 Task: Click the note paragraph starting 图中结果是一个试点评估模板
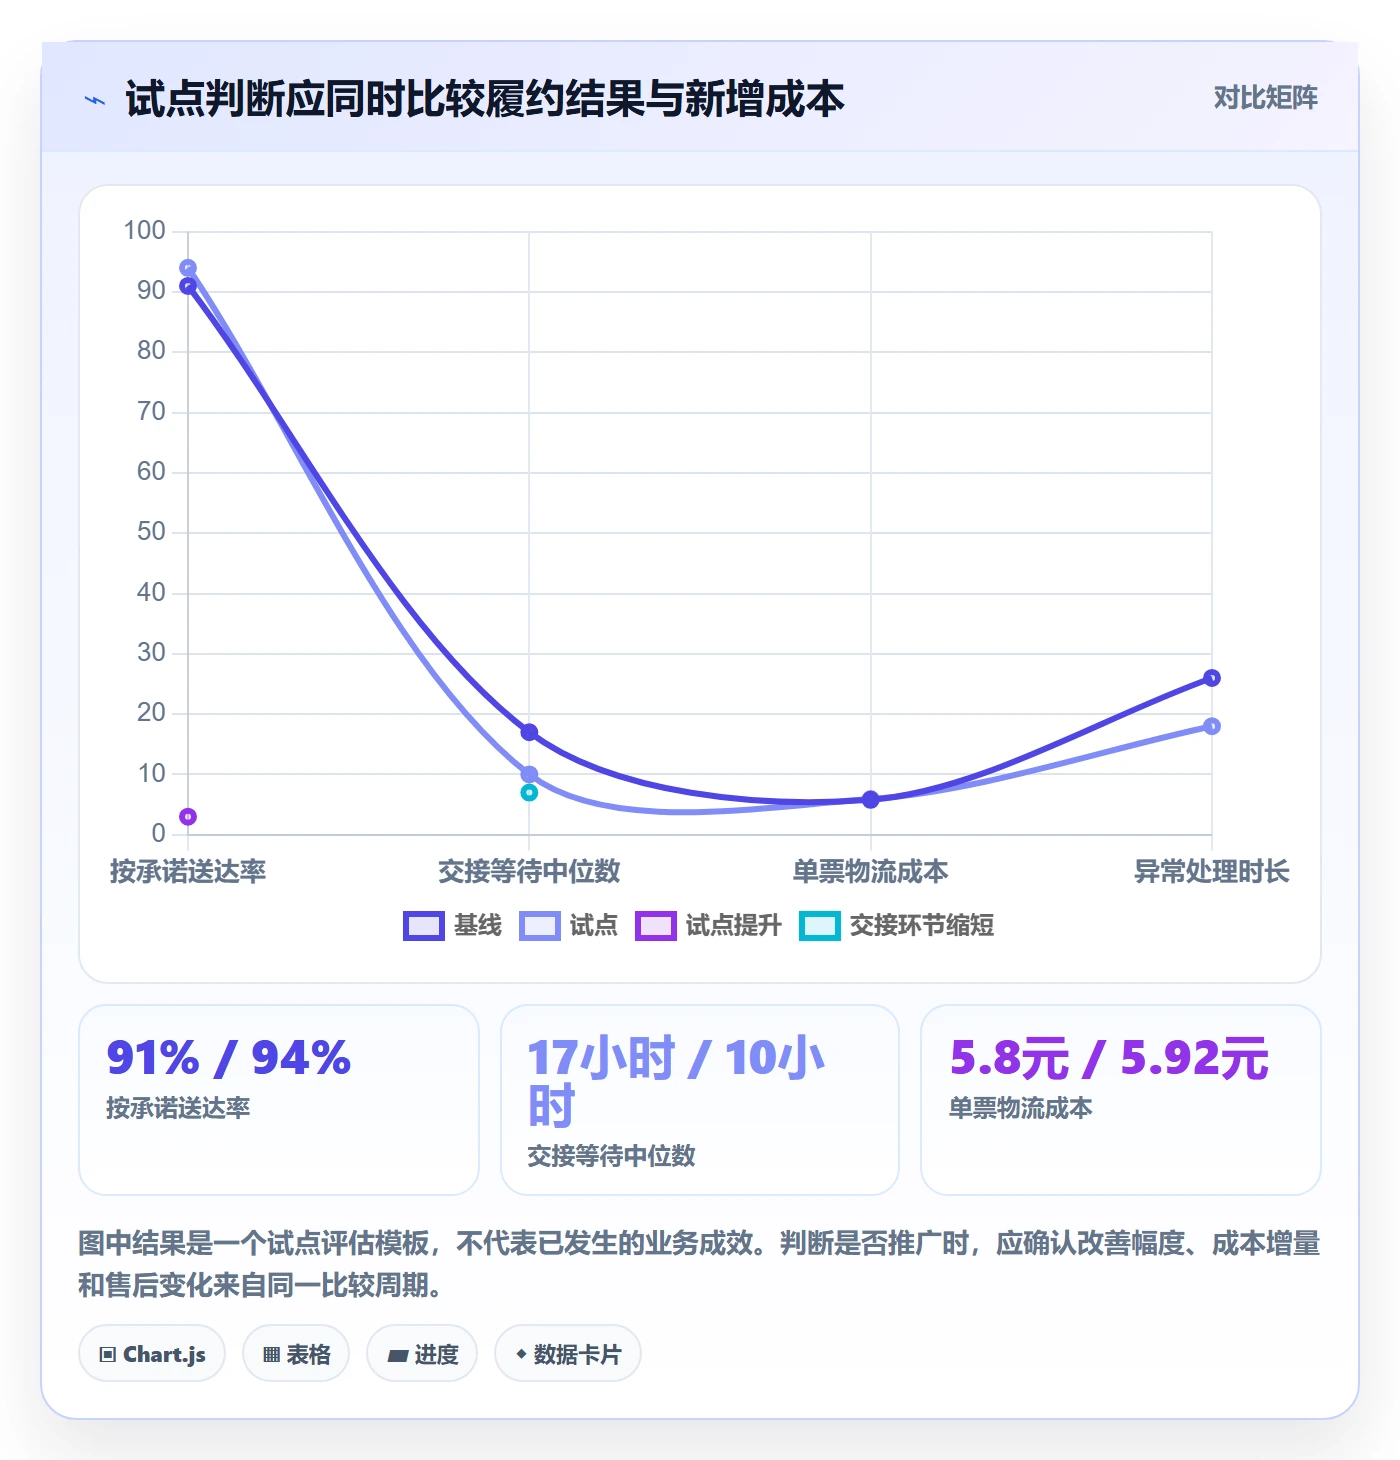coord(699,1264)
